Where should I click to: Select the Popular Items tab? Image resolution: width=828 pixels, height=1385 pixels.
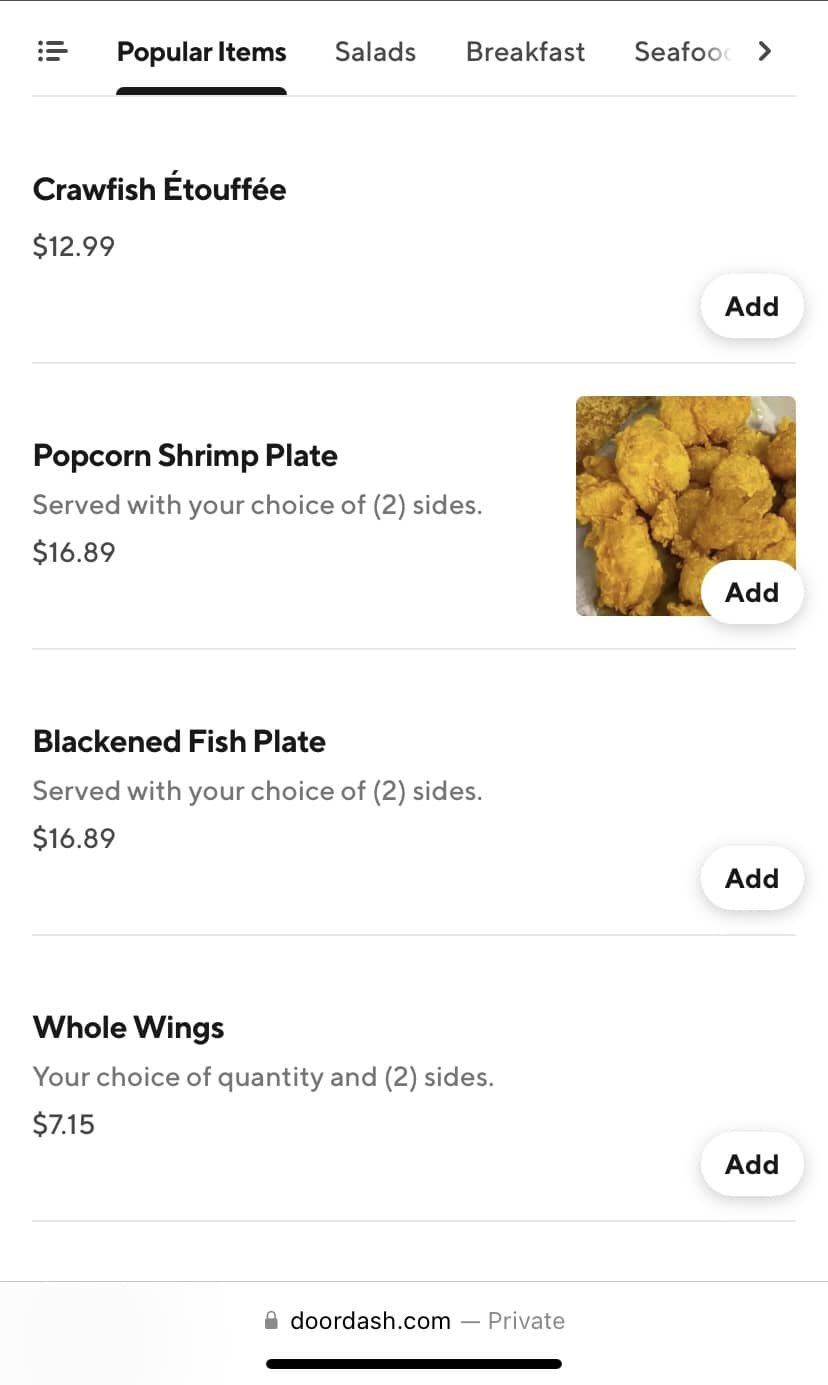(201, 52)
